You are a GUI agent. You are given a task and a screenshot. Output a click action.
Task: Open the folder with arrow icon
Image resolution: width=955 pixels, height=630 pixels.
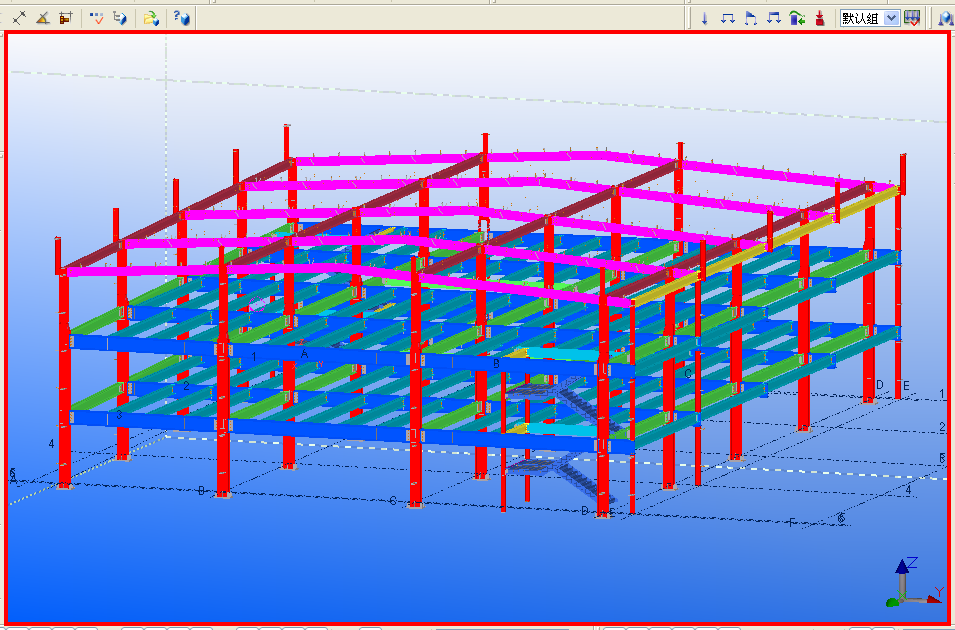pos(150,18)
